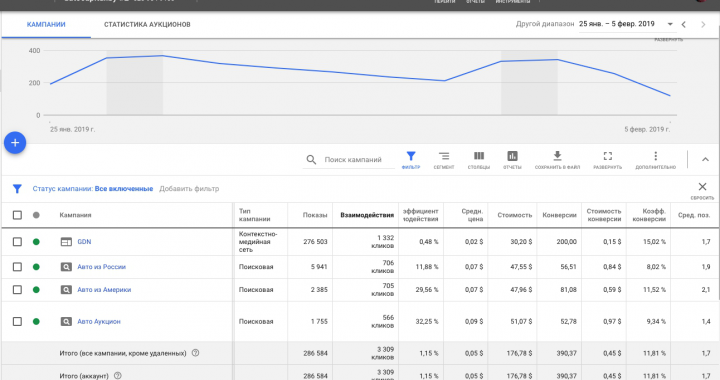Image resolution: width=720 pixels, height=380 pixels.
Task: Click the Развернуть fullscreen icon
Action: tap(608, 160)
